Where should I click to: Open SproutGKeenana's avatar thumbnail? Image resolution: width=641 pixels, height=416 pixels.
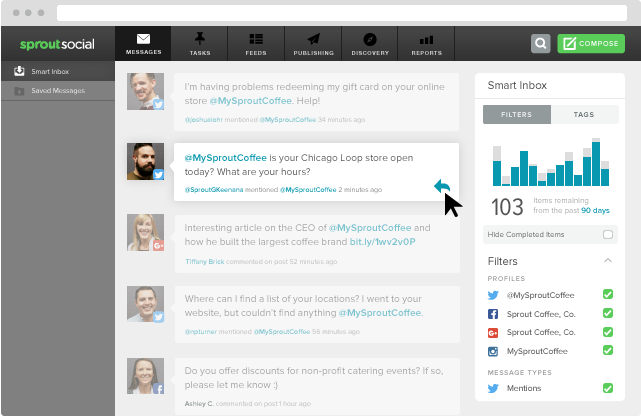click(146, 161)
